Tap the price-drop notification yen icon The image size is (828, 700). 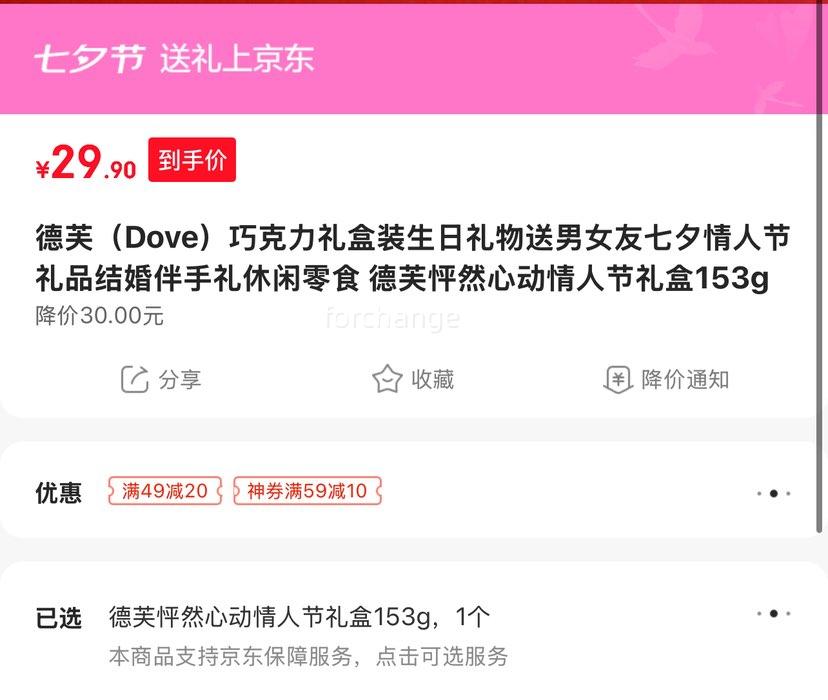point(618,380)
